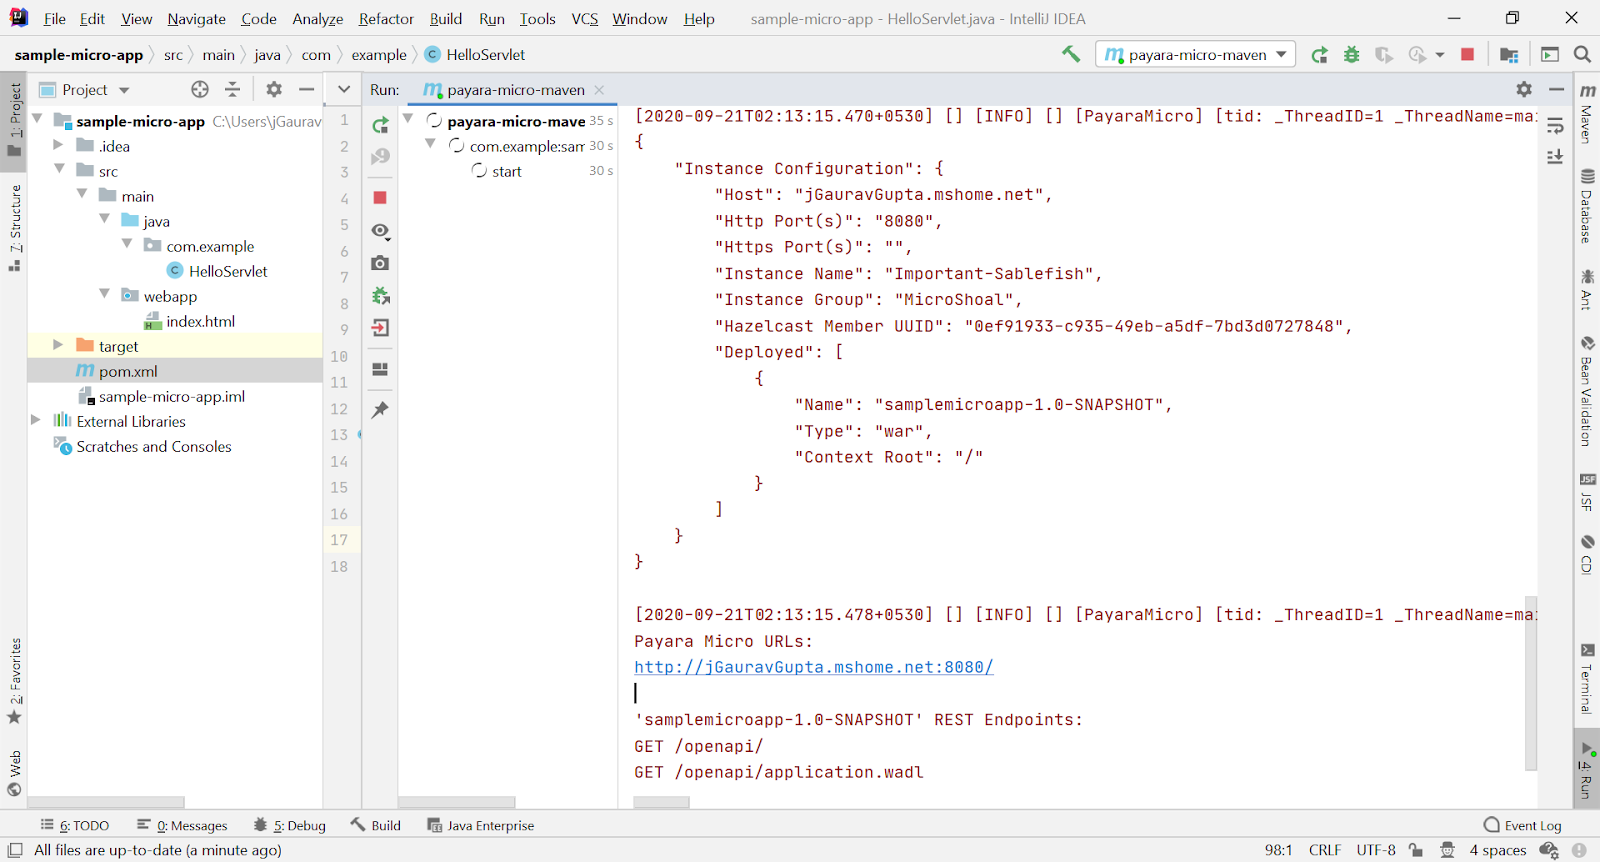Click console horizontal scrollbar thumb
The height and width of the screenshot is (862, 1600).
[661, 802]
